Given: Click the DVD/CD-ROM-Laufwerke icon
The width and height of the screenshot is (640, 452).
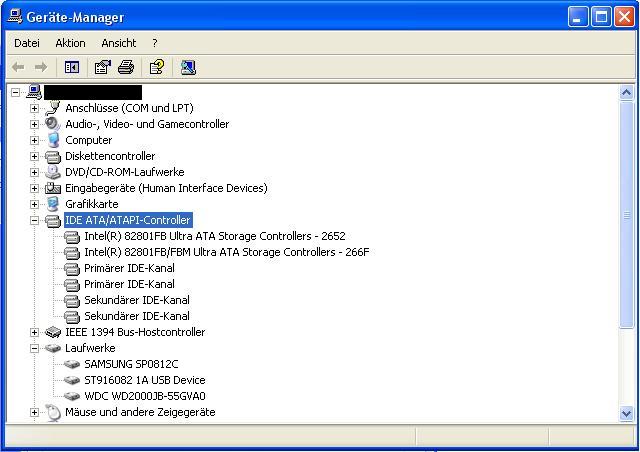Looking at the screenshot, I should (53, 172).
